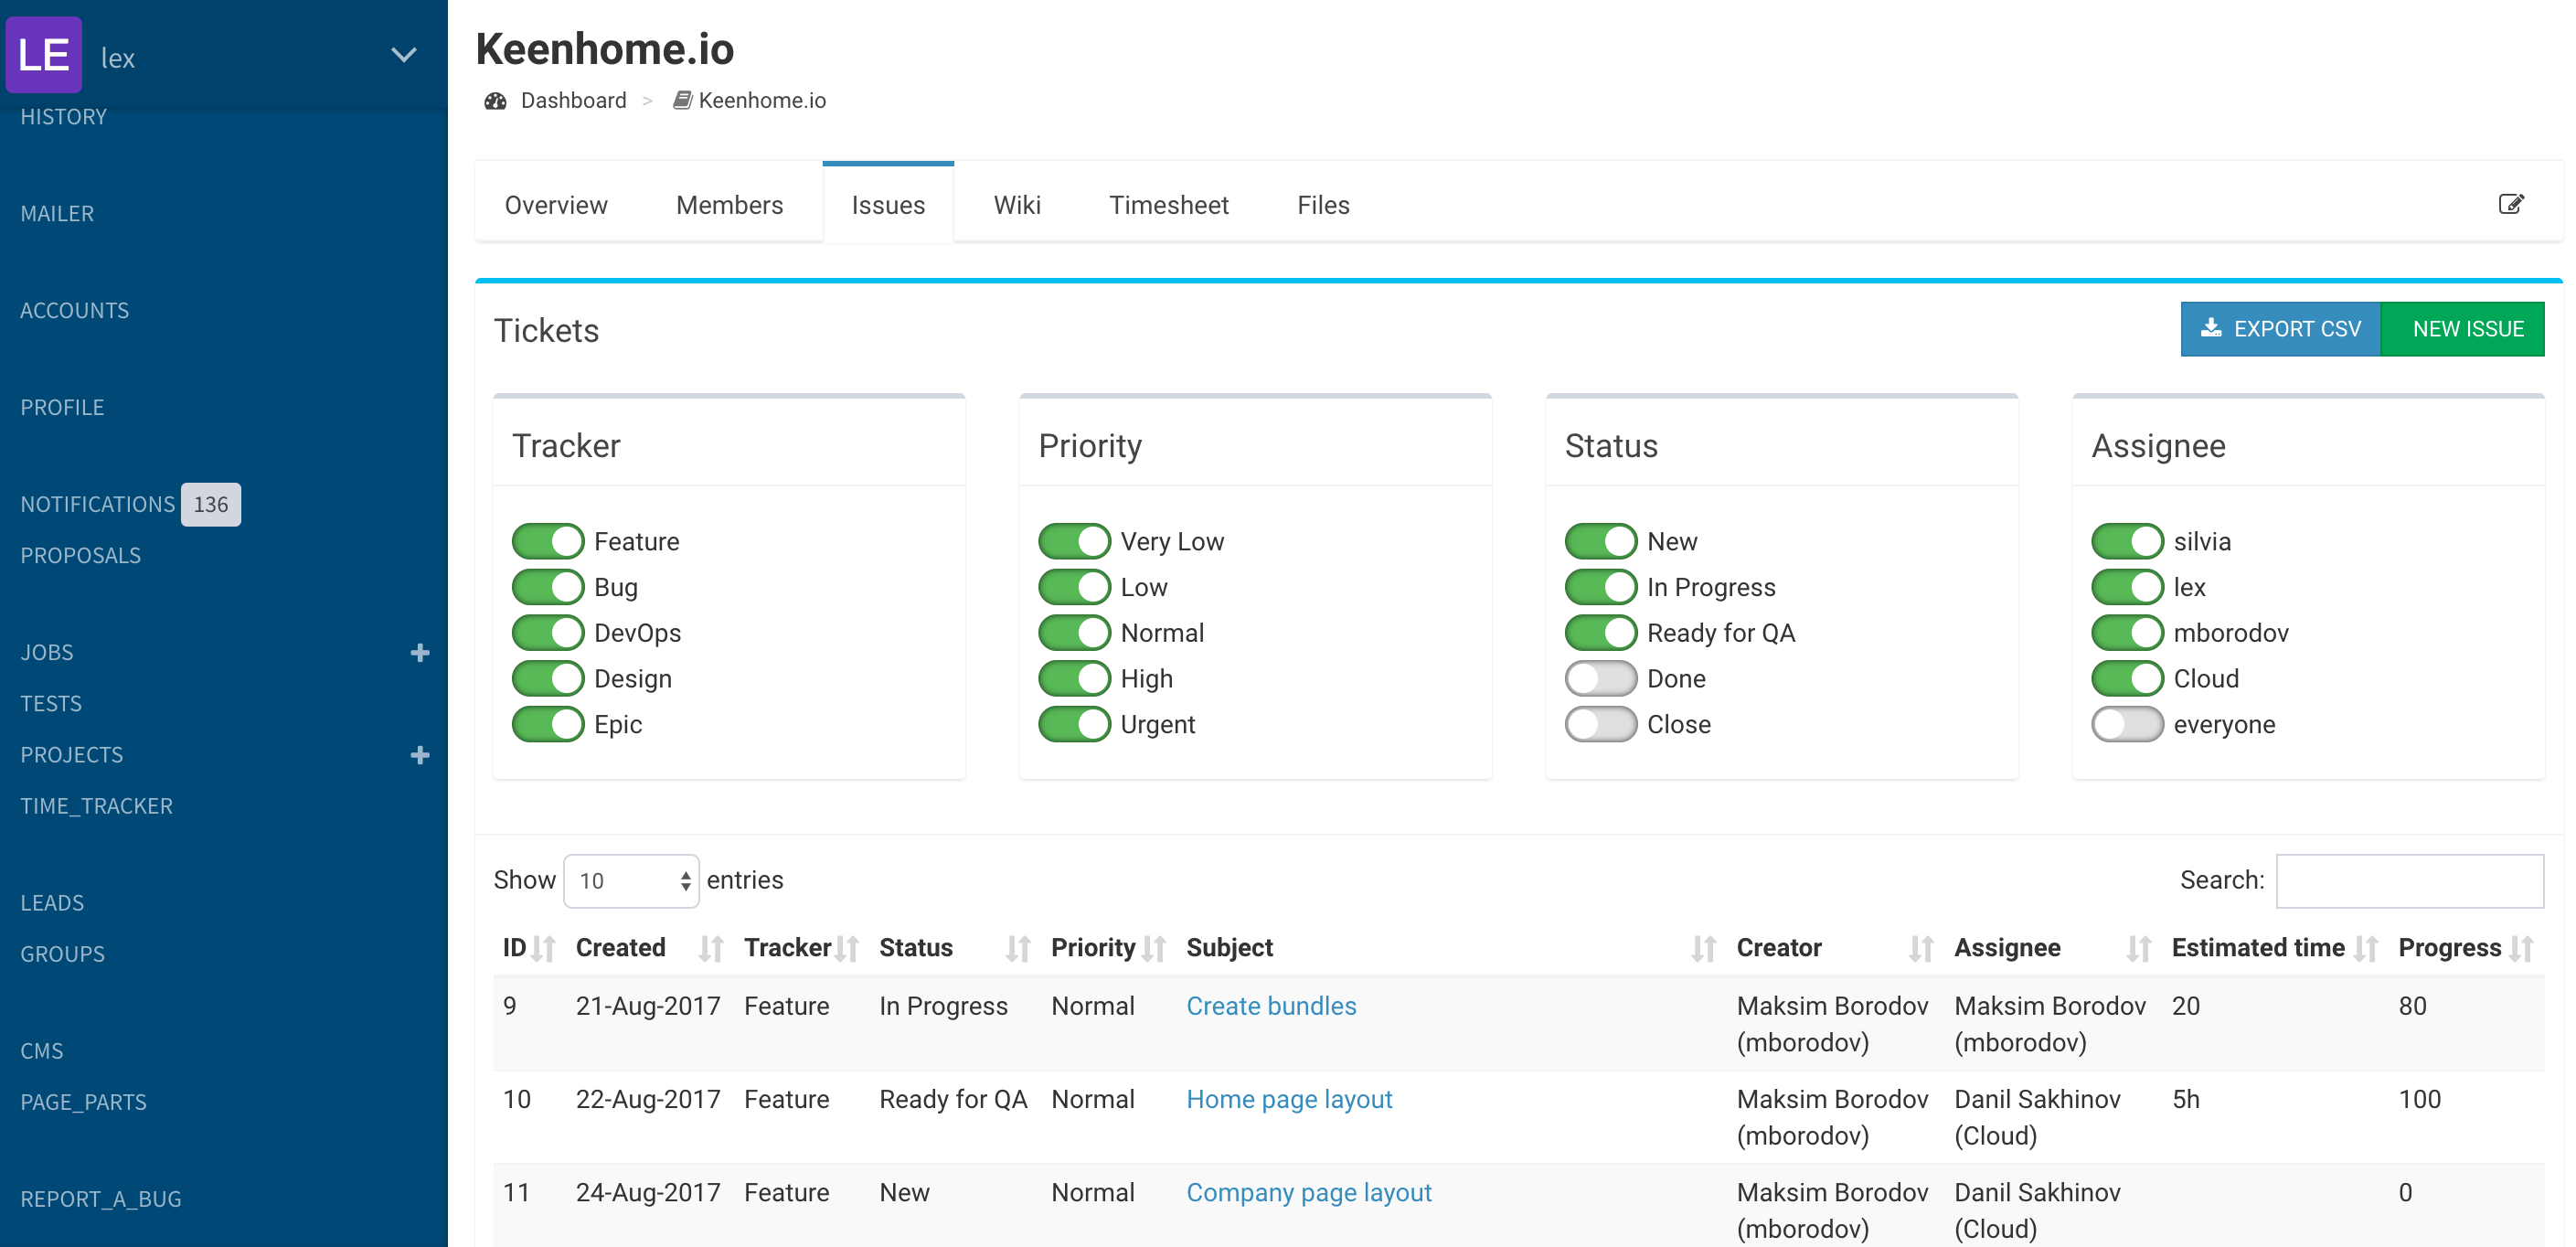Turn off the mborodov assignee toggle

click(2128, 633)
